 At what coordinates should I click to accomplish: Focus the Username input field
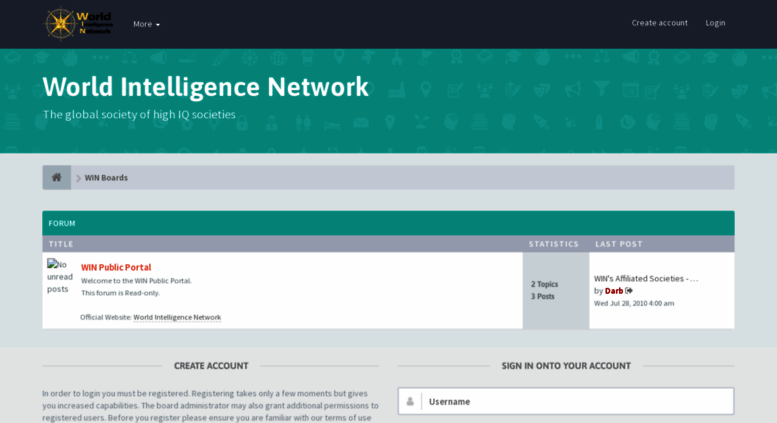pos(566,401)
